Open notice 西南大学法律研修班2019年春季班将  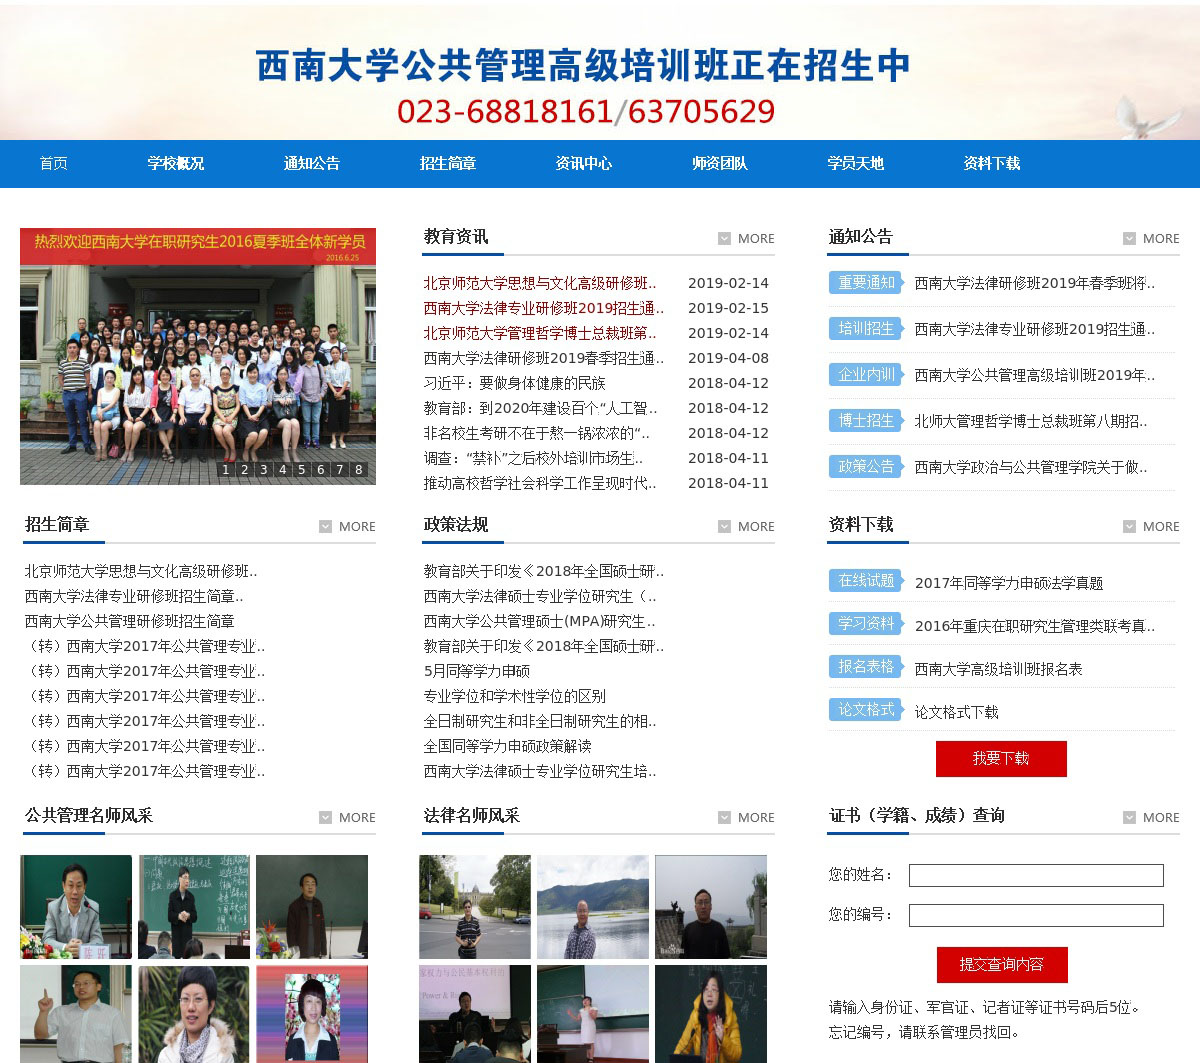coord(1034,283)
